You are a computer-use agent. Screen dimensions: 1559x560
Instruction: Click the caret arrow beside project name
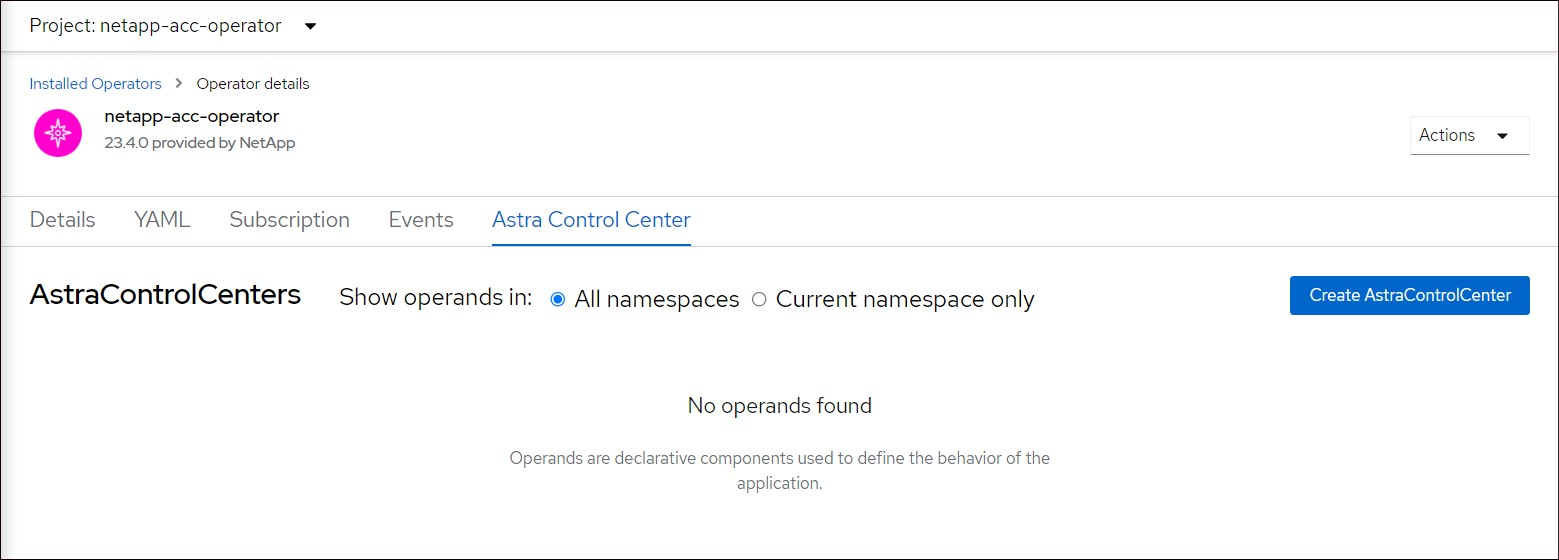point(310,27)
